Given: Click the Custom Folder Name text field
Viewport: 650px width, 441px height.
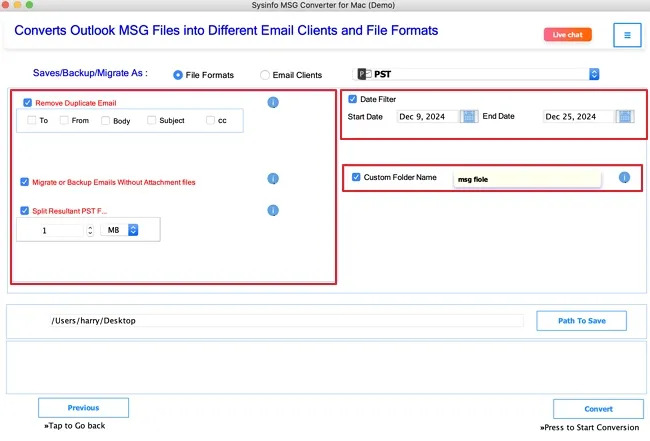Looking at the screenshot, I should (x=527, y=179).
